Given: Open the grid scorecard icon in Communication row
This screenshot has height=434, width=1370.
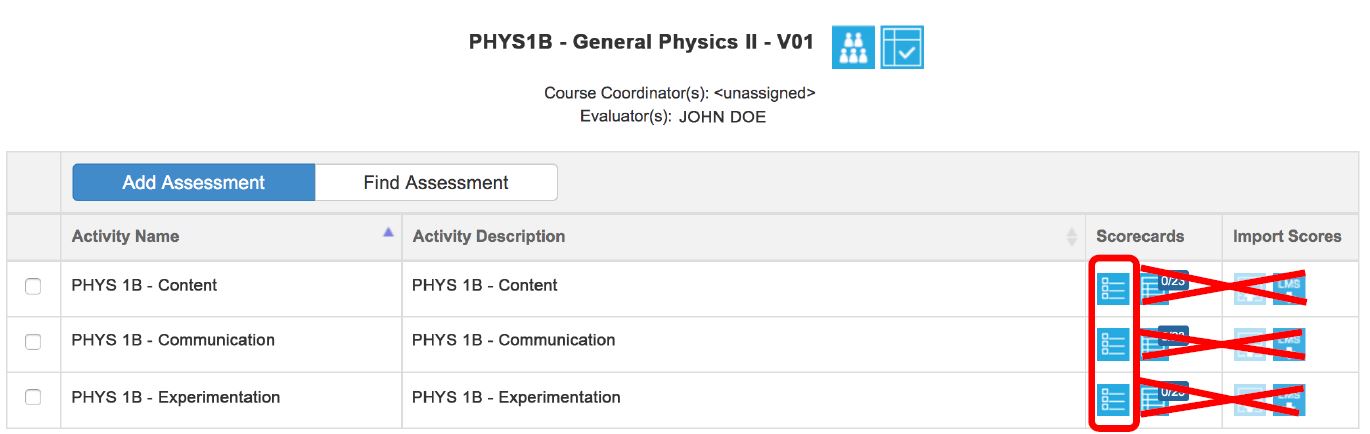Looking at the screenshot, I should [x=1163, y=343].
